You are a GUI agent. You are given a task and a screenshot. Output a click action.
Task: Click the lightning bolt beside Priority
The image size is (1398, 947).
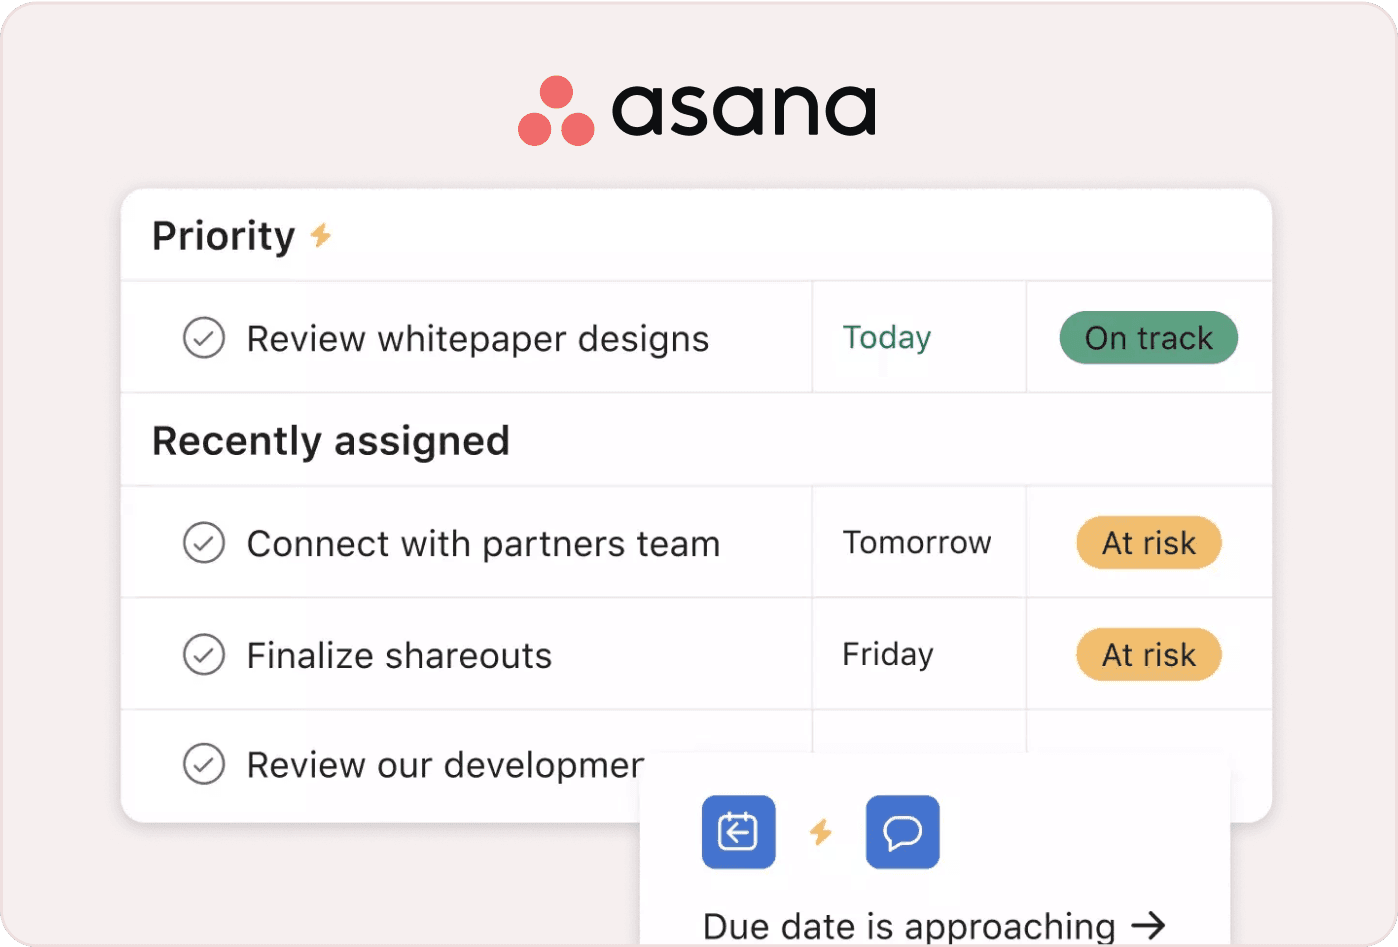[x=320, y=236]
